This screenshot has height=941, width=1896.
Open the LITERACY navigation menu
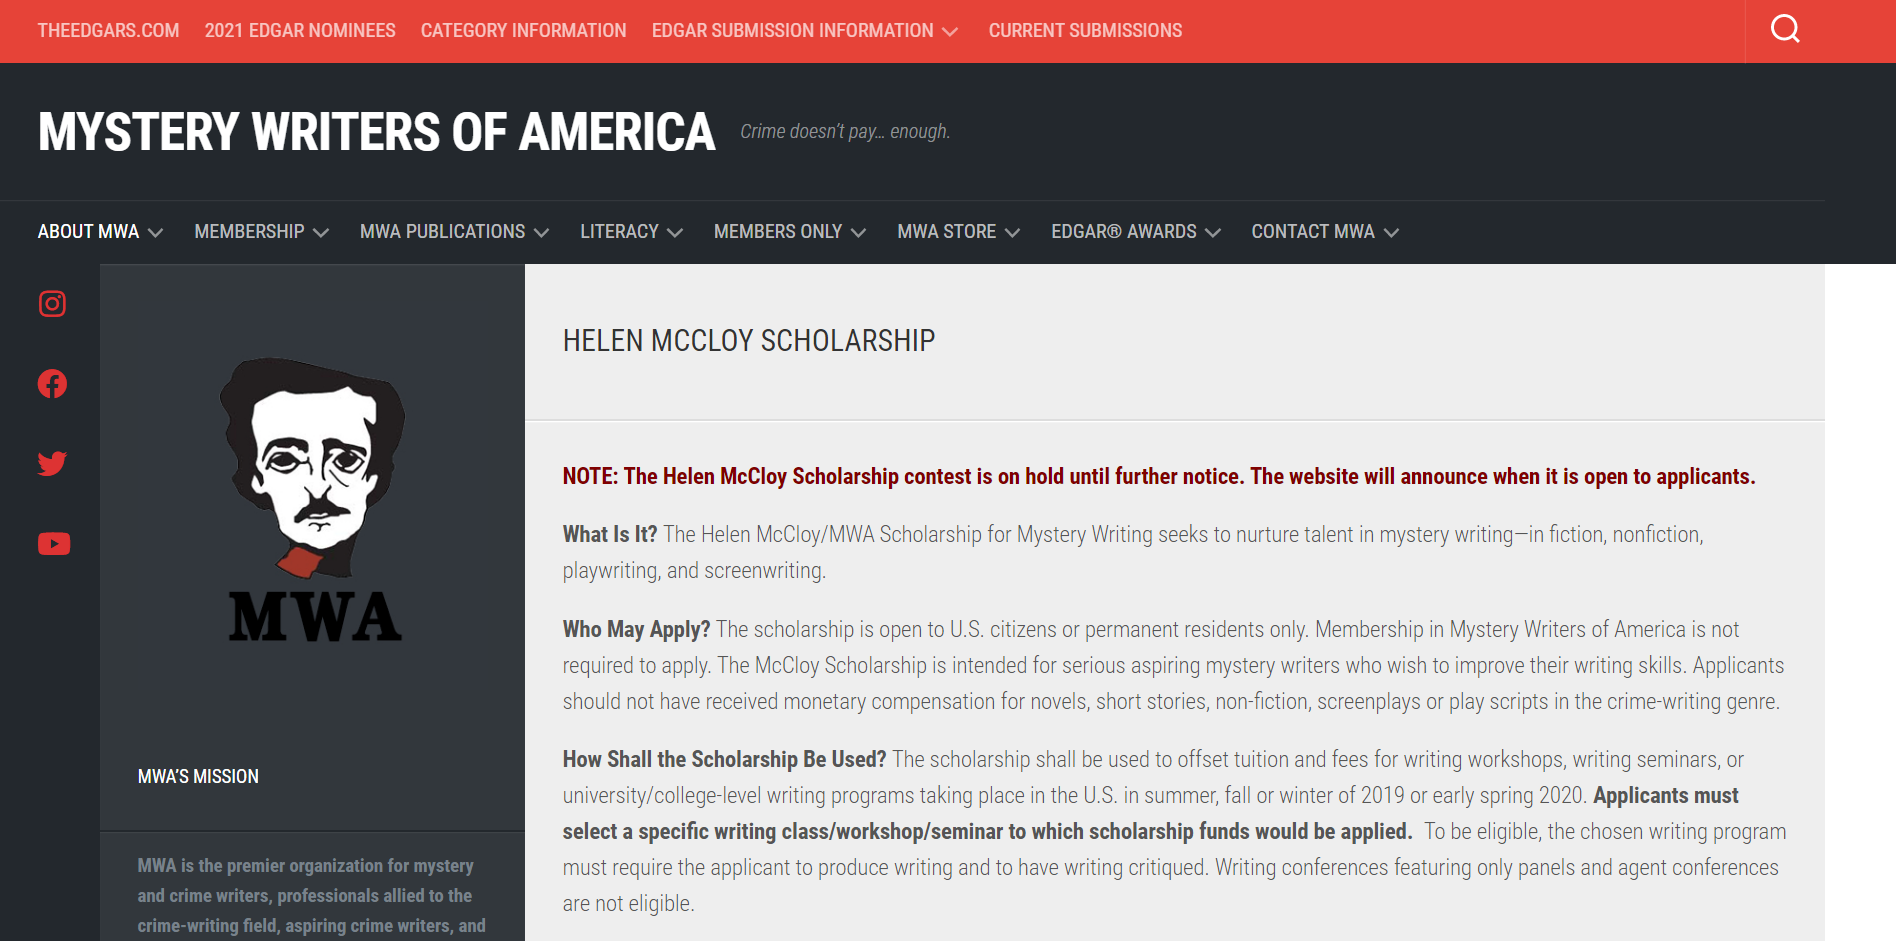point(630,231)
